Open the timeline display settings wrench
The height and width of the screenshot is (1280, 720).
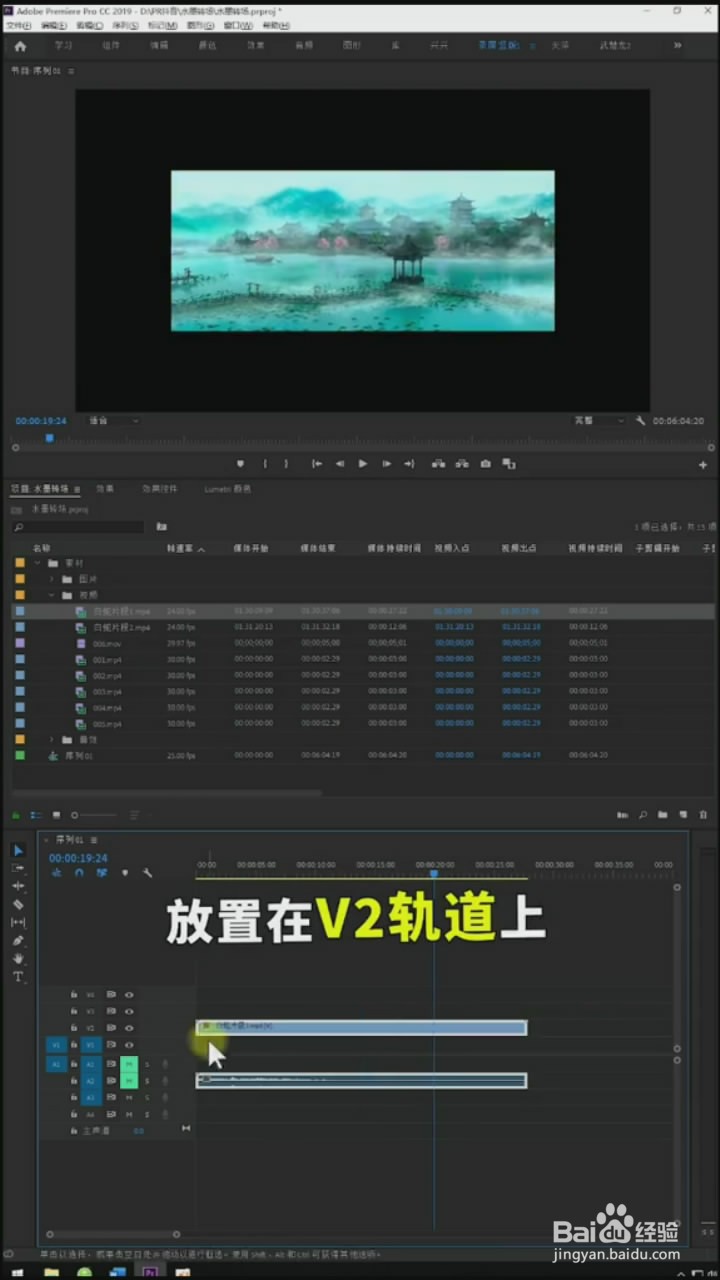tap(147, 873)
